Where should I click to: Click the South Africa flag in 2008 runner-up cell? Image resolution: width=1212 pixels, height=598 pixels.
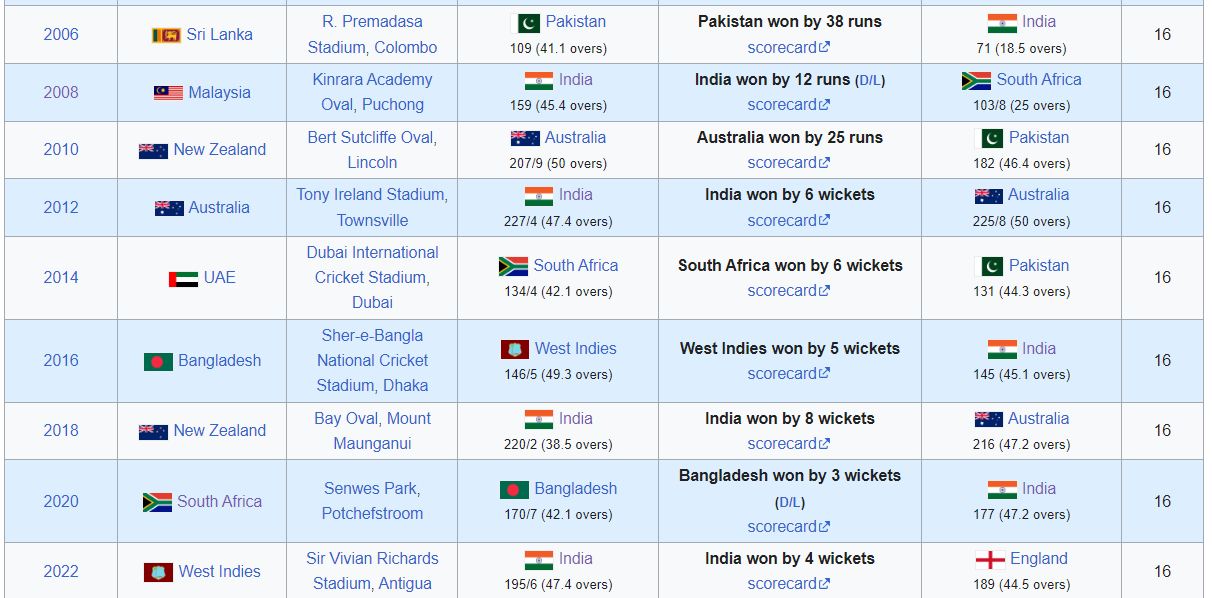[976, 80]
